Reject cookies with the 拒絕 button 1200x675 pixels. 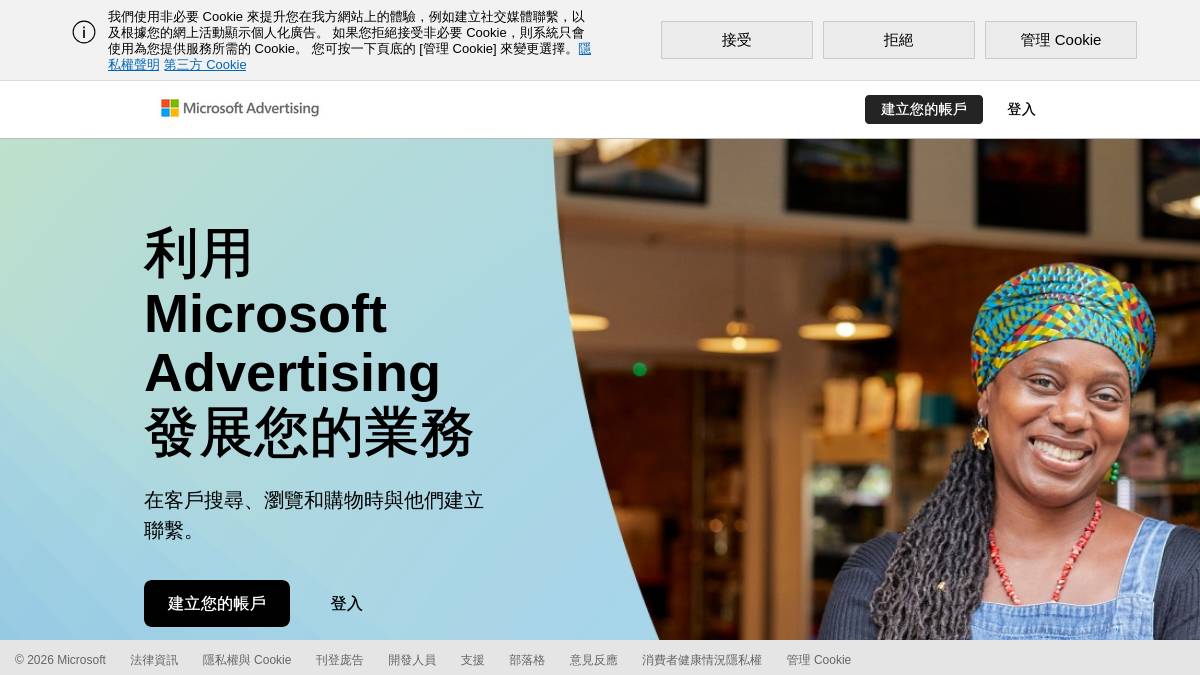pyautogui.click(x=899, y=40)
